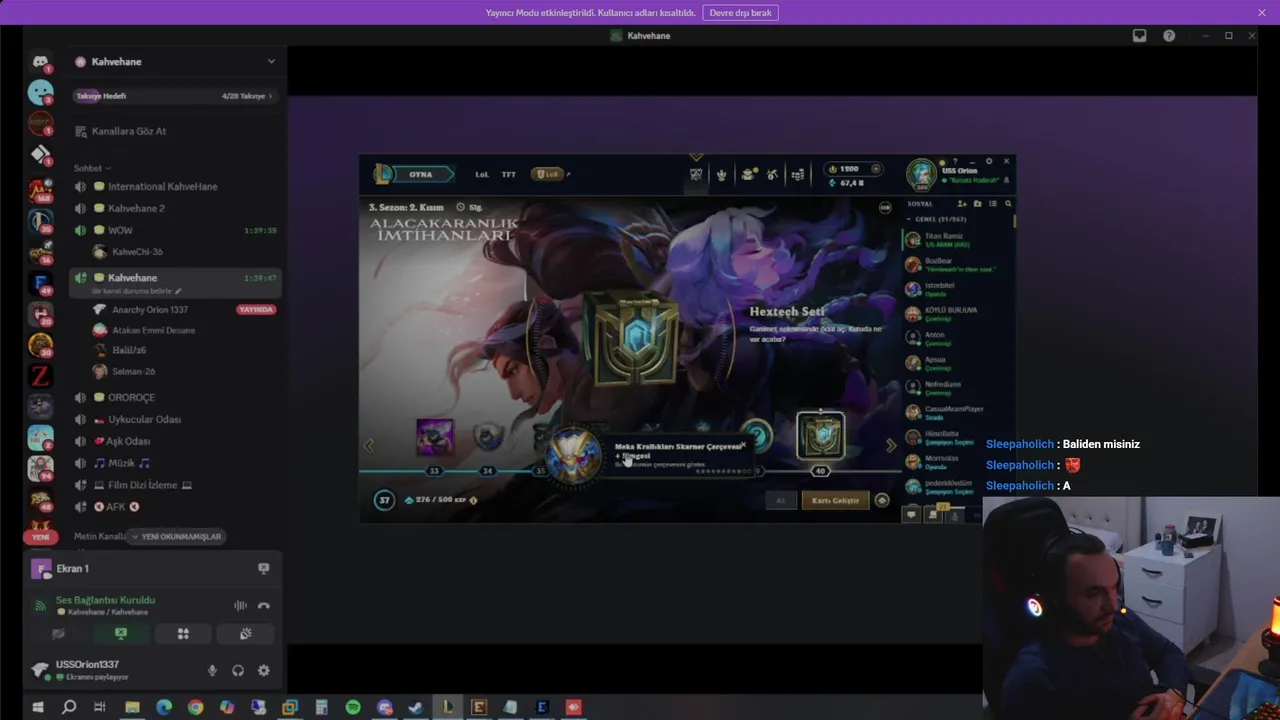Select level 40 Hextech chest reward
Viewport: 1280px width, 720px height.
pyautogui.click(x=821, y=436)
